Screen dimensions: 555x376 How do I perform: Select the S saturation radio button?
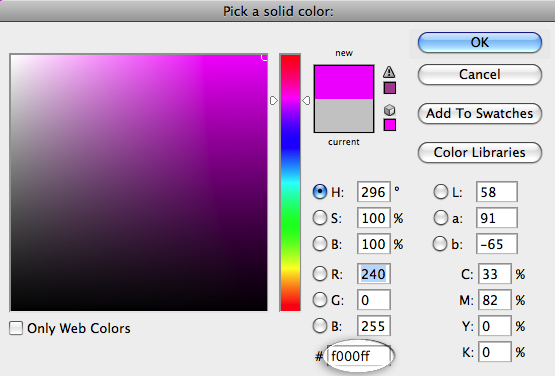point(320,218)
